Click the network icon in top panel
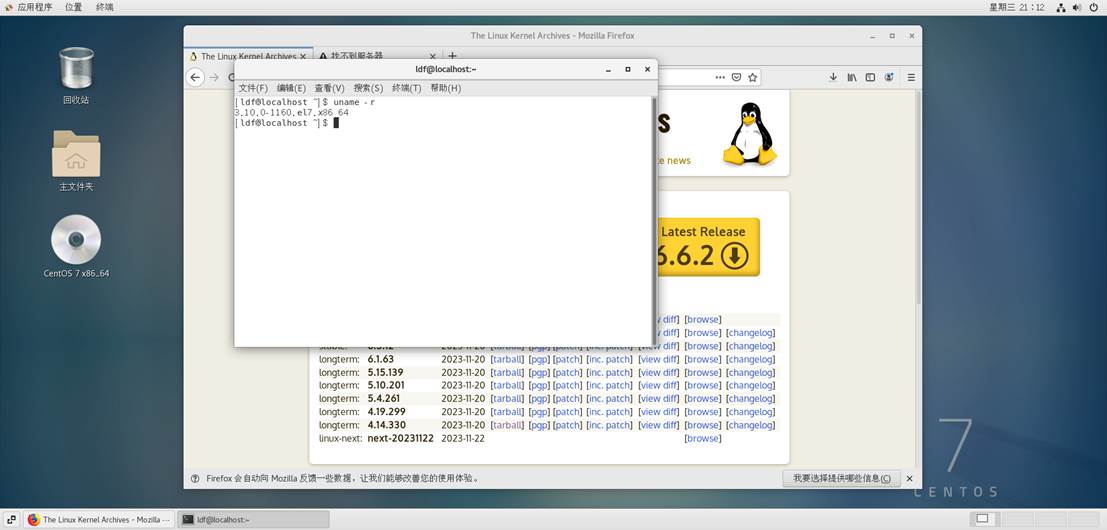1107x530 pixels. [x=1060, y=7]
